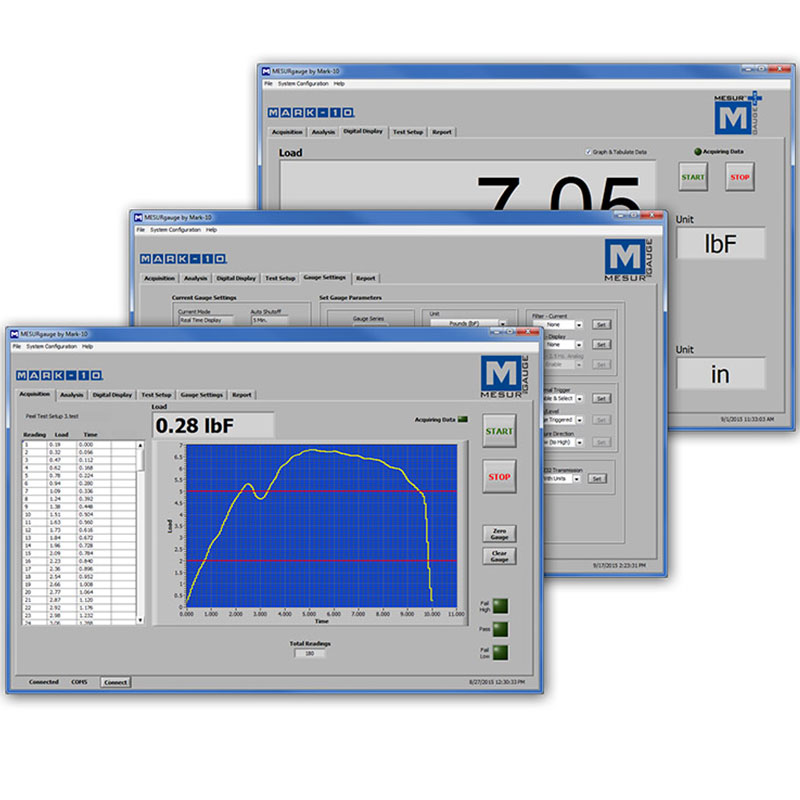Select Test Setup tab in front window
800x800 pixels.
click(156, 395)
